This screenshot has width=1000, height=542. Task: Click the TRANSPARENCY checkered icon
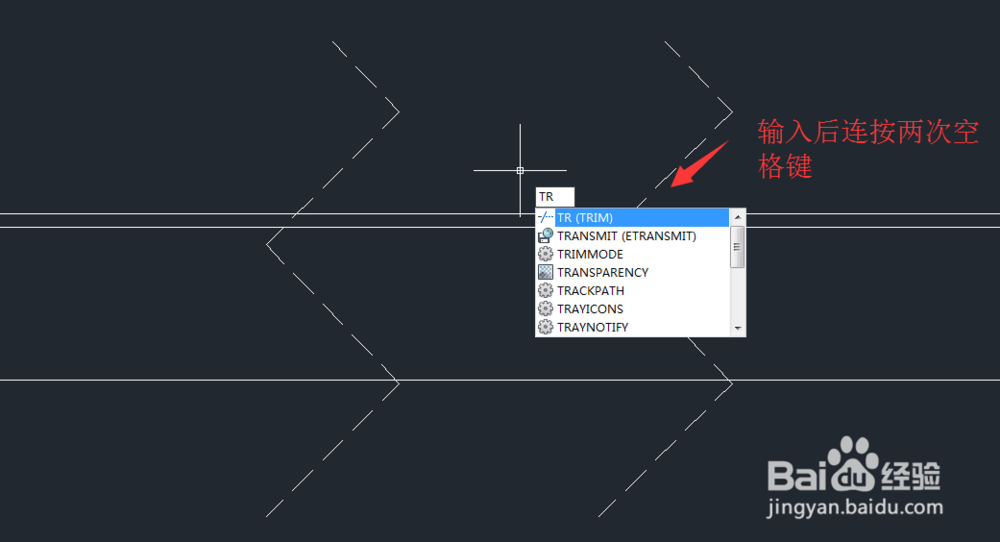545,272
